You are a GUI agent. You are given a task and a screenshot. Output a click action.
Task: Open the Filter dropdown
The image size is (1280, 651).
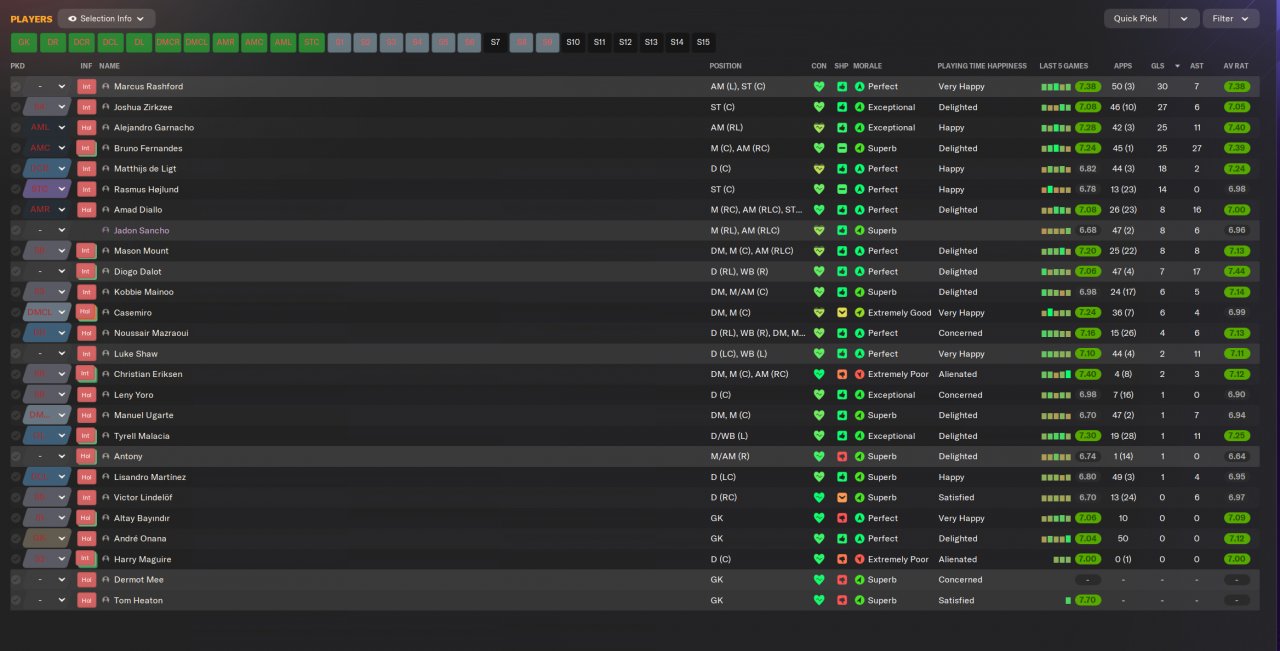(1230, 19)
